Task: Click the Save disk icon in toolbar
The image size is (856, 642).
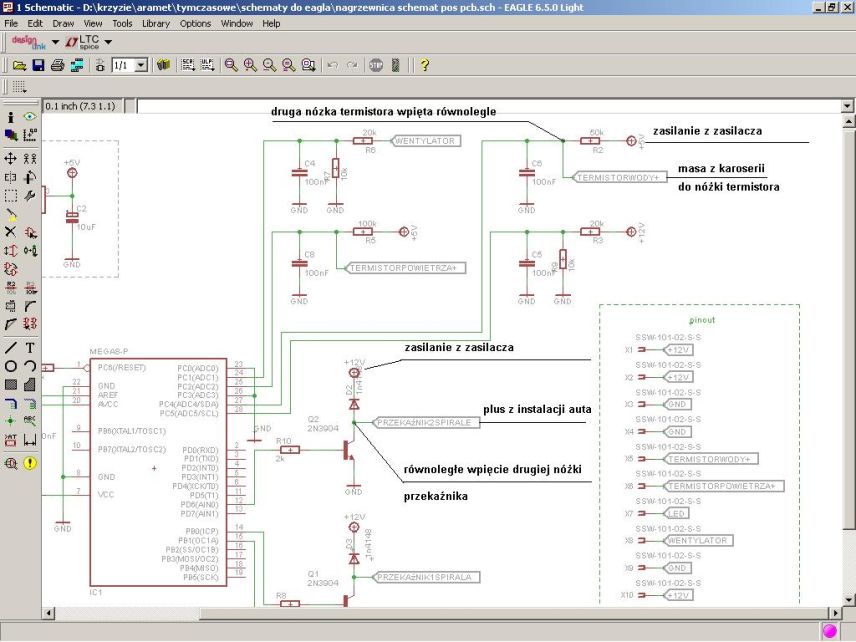Action: click(x=38, y=65)
